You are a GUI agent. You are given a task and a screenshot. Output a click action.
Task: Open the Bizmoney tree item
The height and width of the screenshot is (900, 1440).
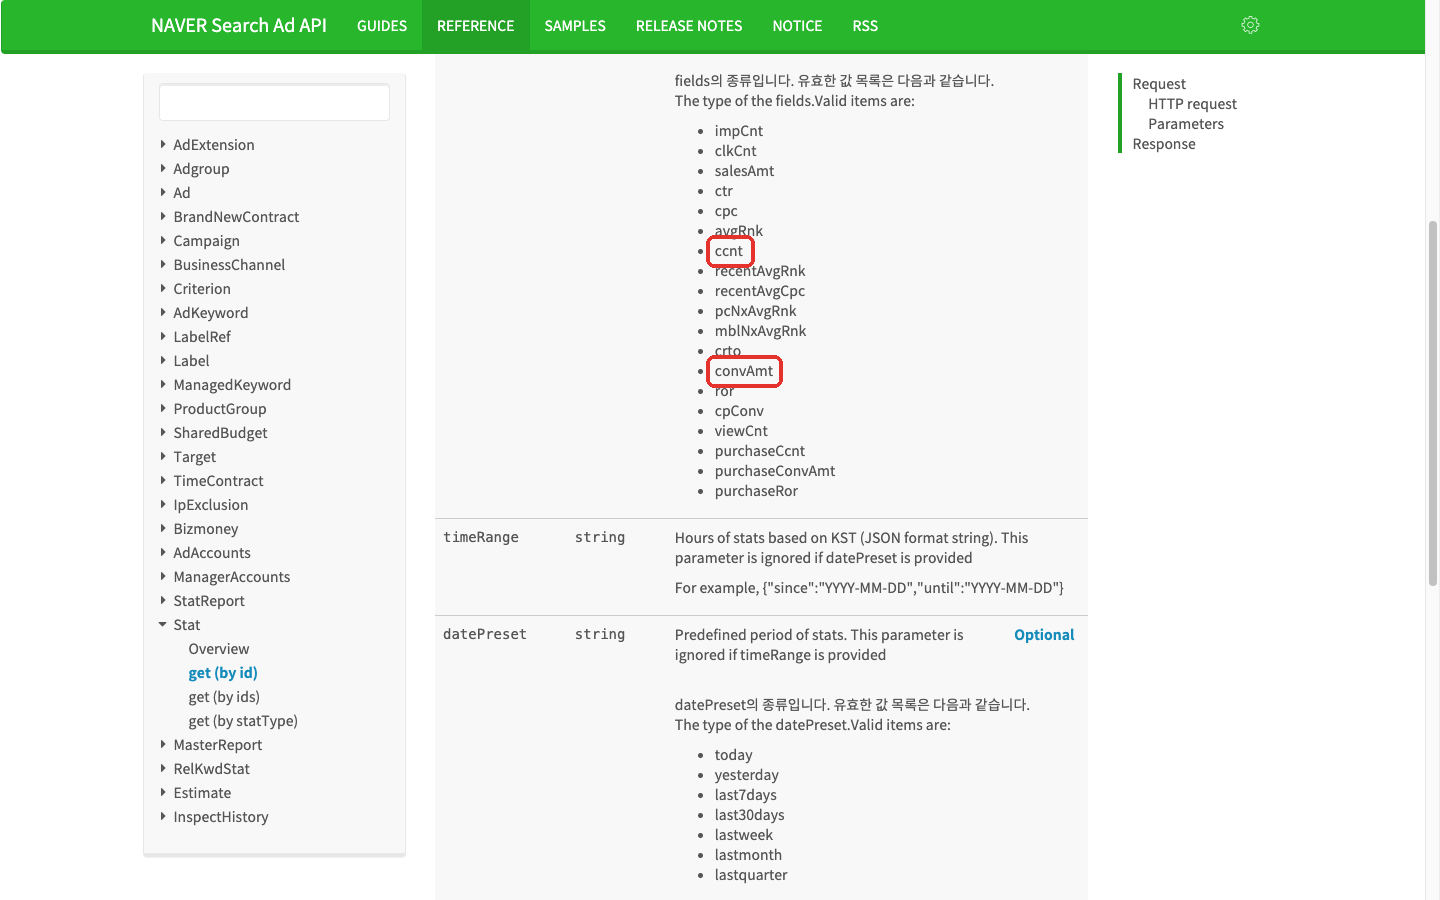tap(206, 529)
